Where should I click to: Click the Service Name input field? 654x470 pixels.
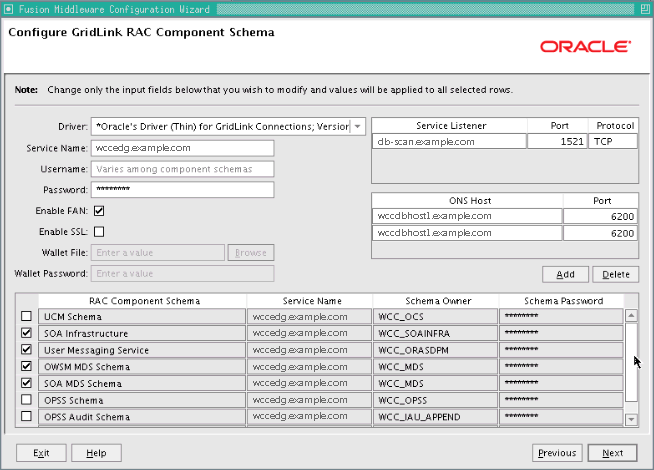tap(183, 148)
